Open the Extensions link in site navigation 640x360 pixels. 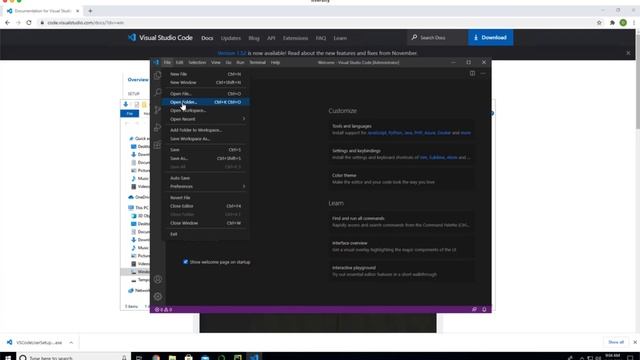coord(295,38)
